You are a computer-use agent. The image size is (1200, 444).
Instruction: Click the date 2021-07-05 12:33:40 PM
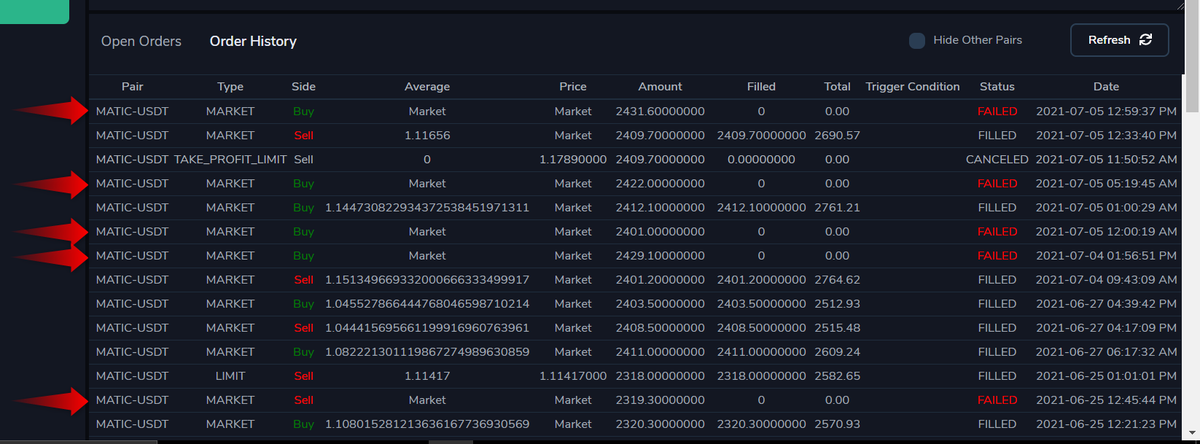click(x=1106, y=135)
